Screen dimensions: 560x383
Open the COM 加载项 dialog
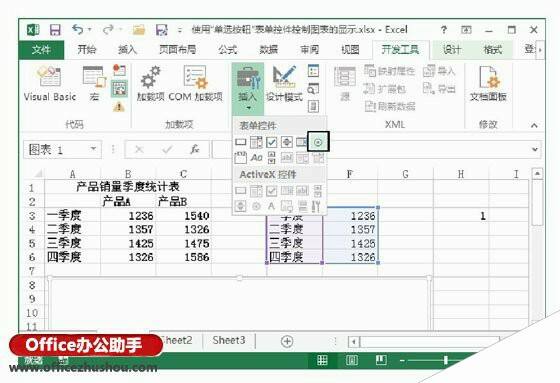(195, 84)
